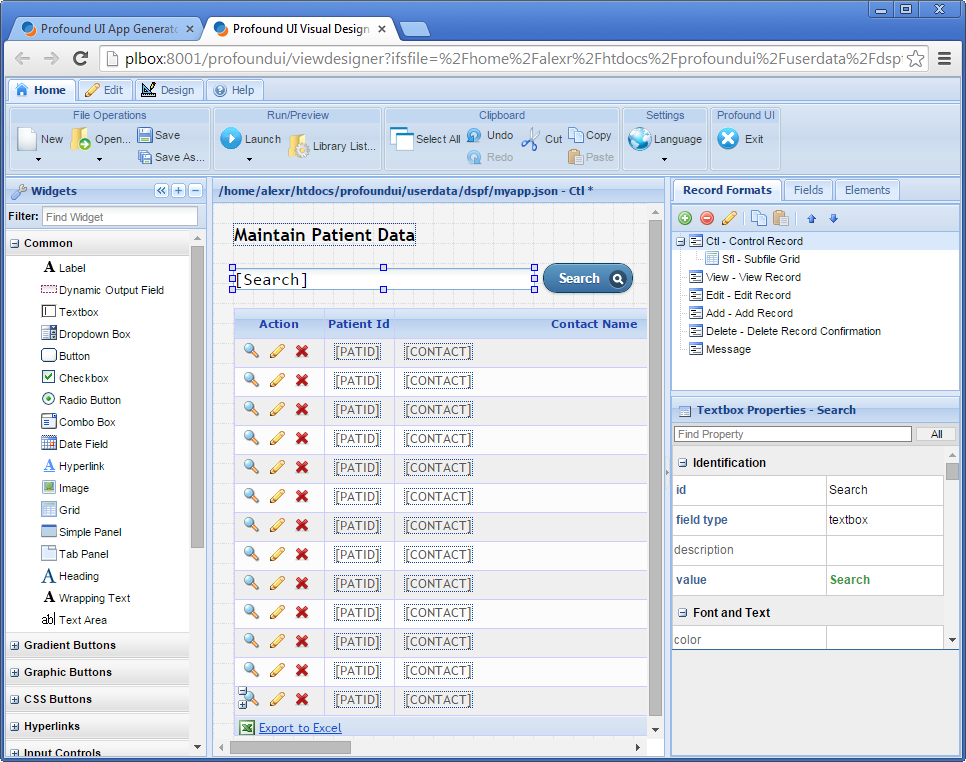Open the Fields tab
Screen dimensions: 966x762
(x=808, y=190)
